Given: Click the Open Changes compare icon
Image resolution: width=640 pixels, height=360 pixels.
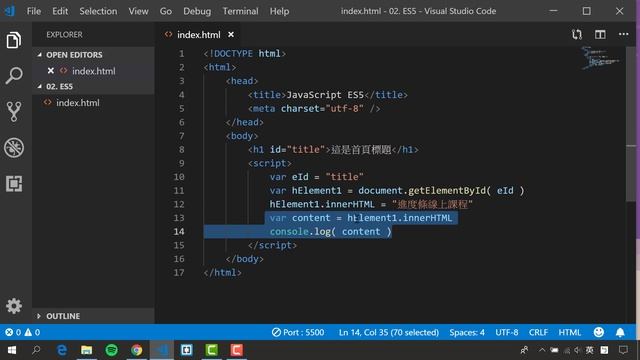Looking at the screenshot, I should click(x=576, y=35).
